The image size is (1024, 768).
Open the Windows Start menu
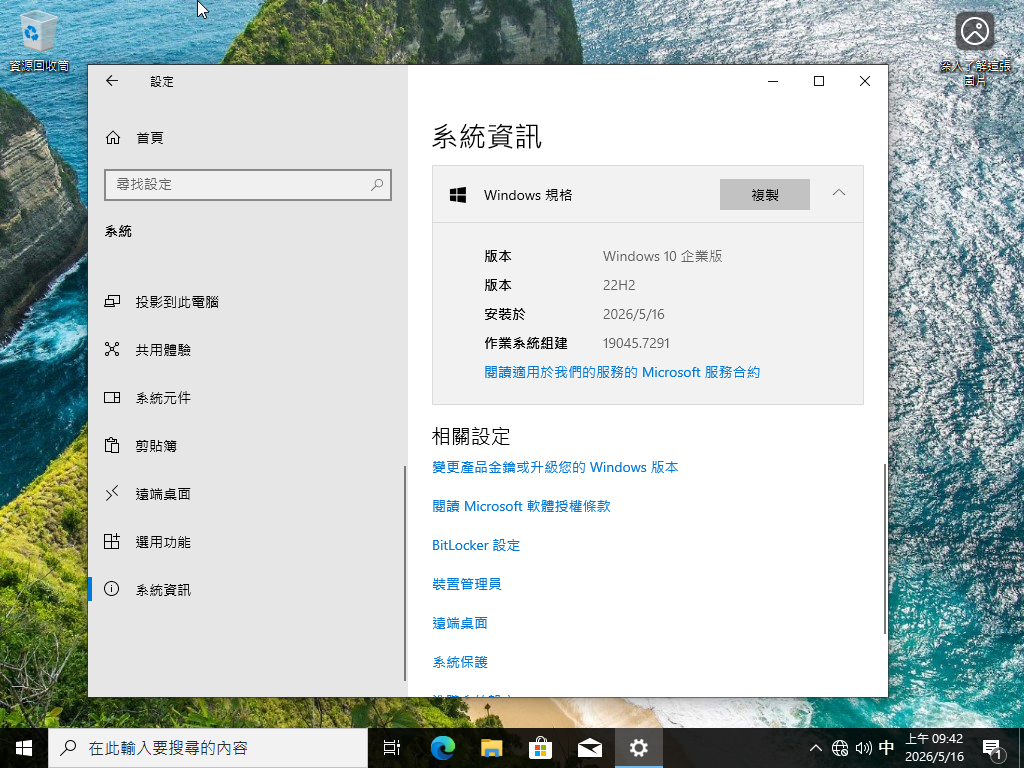click(x=24, y=748)
